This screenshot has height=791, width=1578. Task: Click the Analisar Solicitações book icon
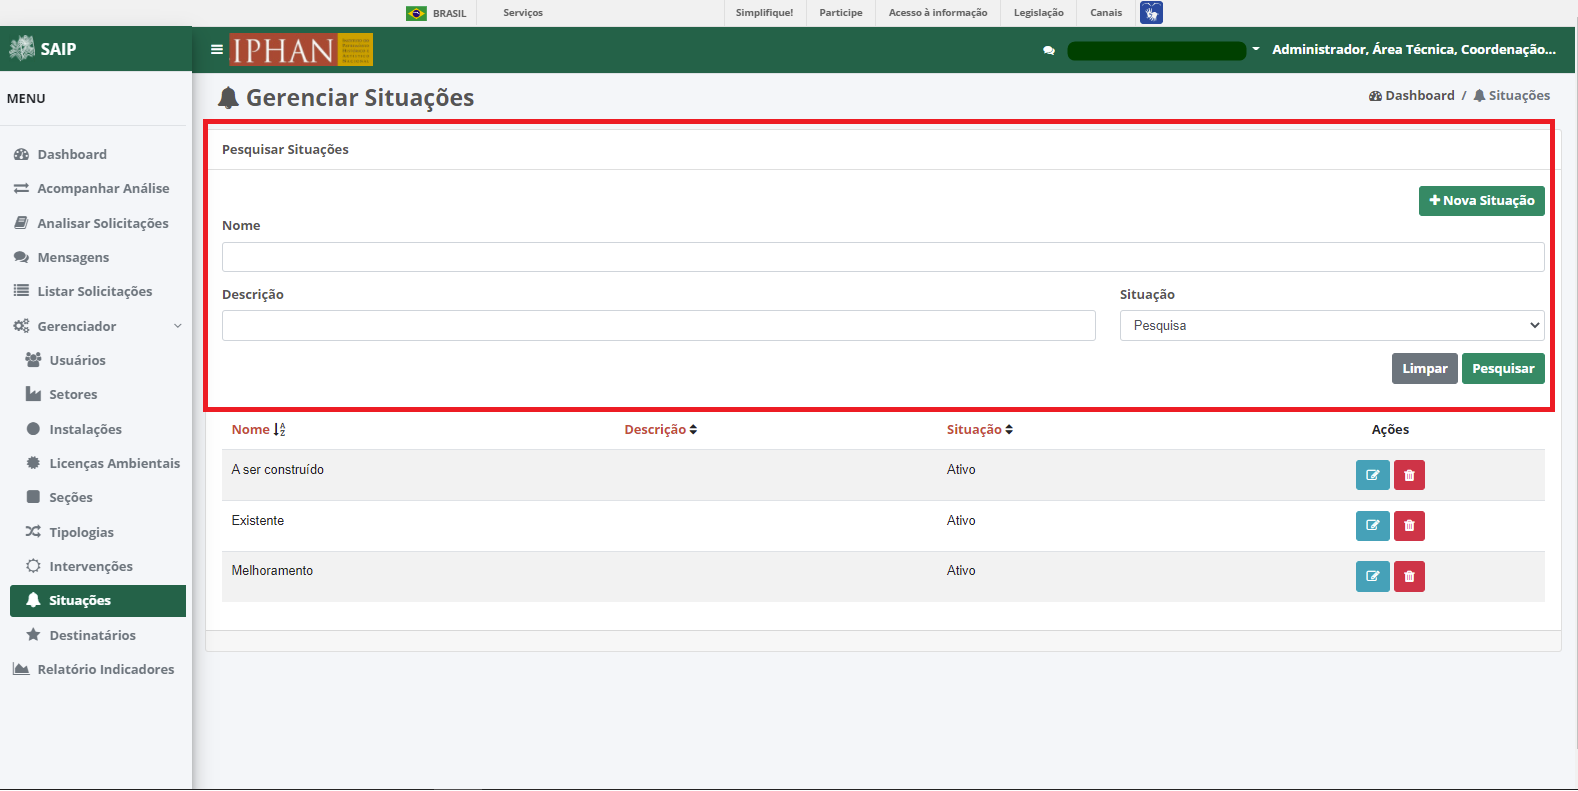click(21, 223)
